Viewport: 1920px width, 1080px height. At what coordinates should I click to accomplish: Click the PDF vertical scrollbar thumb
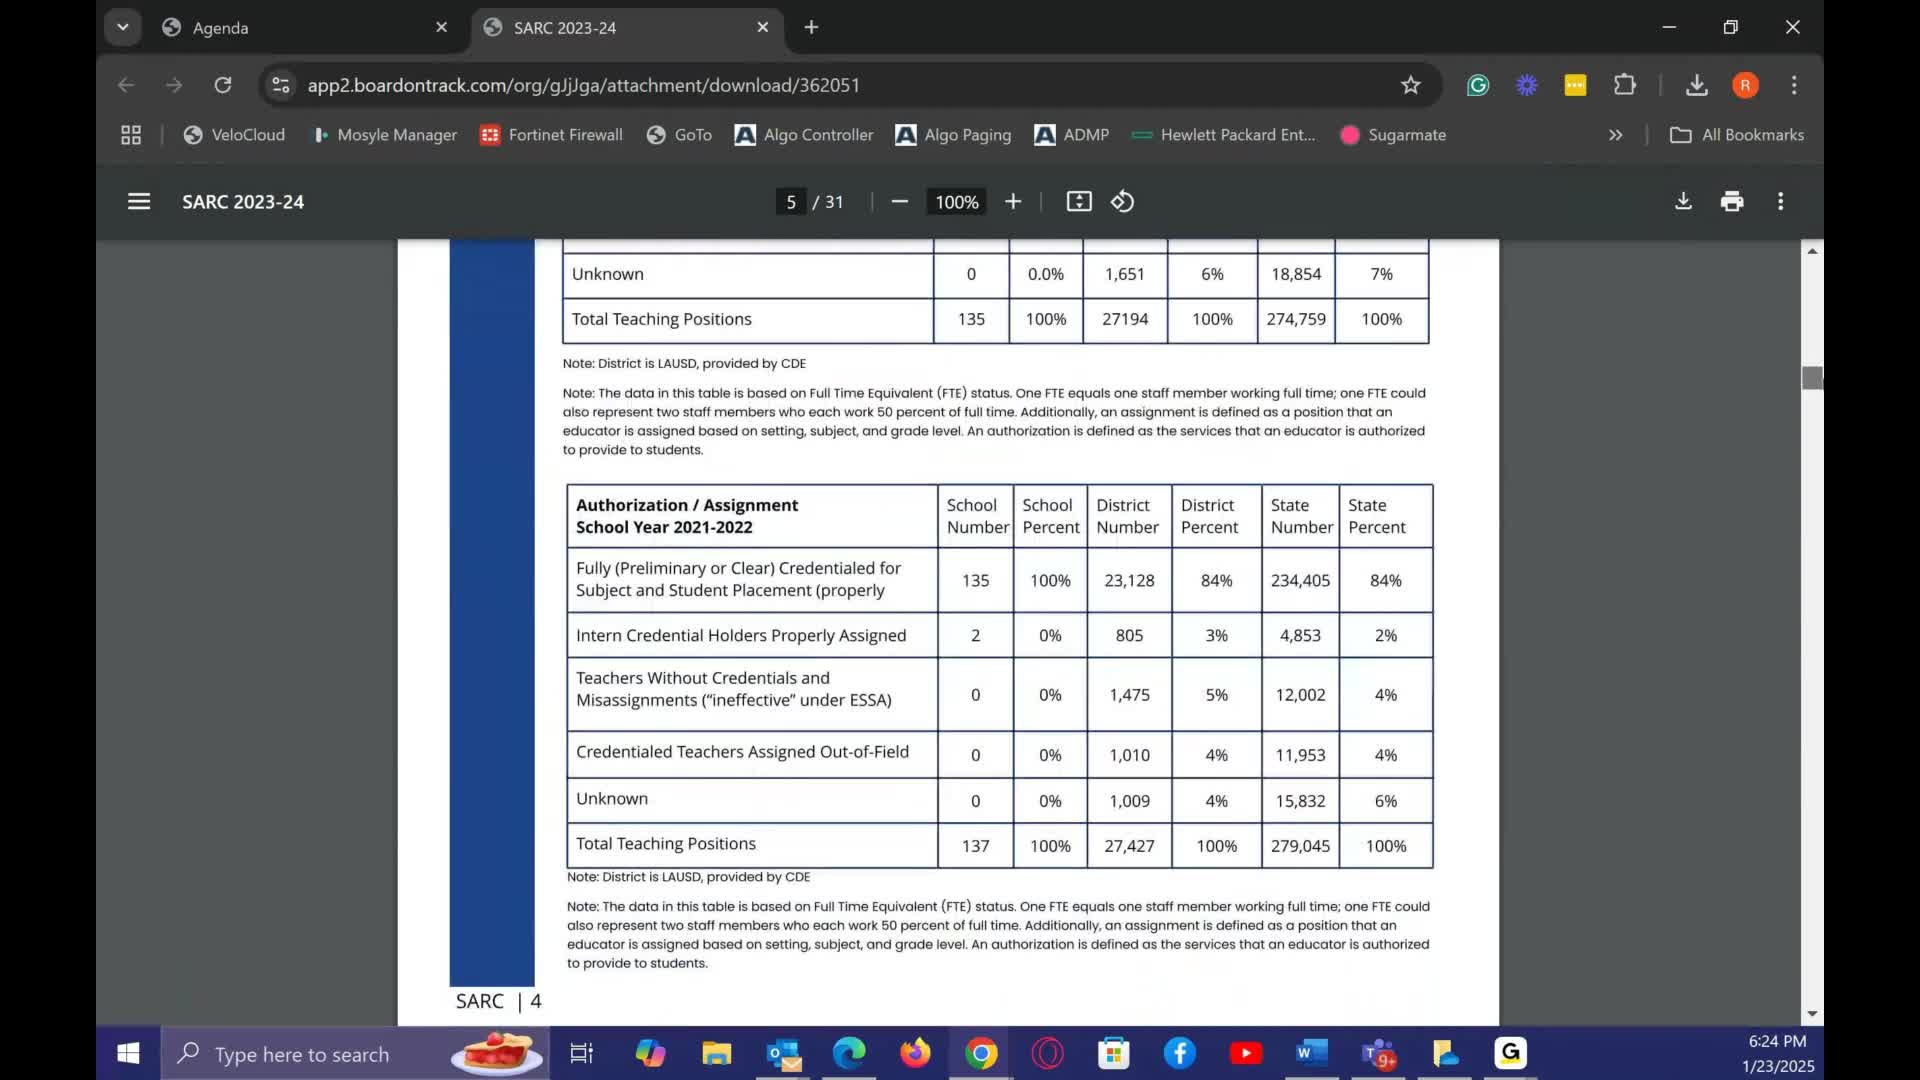coord(1812,378)
